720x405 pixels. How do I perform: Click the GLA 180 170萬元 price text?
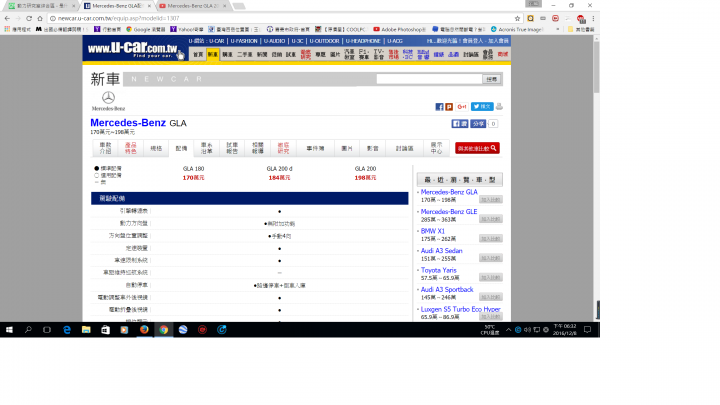[193, 178]
